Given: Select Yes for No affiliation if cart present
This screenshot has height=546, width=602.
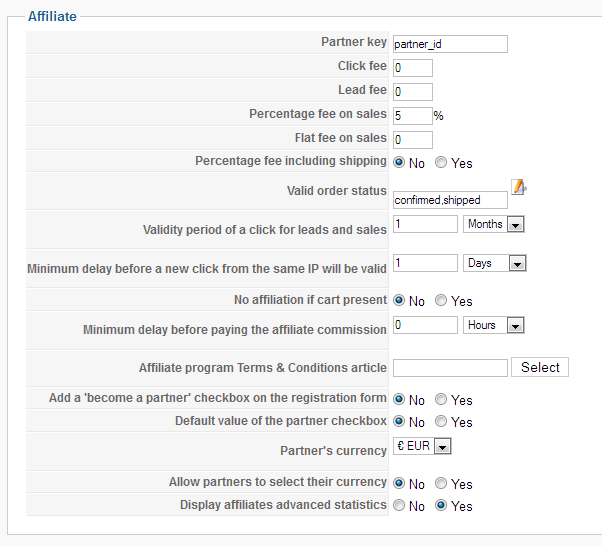Looking at the screenshot, I should tap(441, 301).
